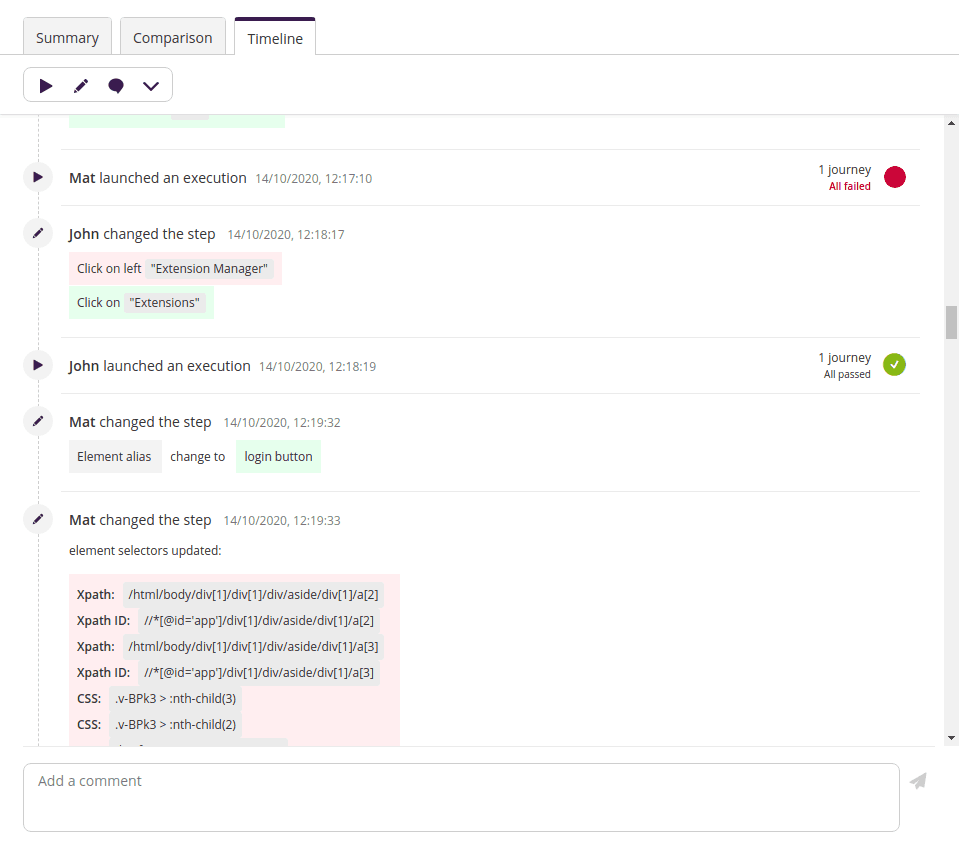Click the send comment paper plane icon

918,781
